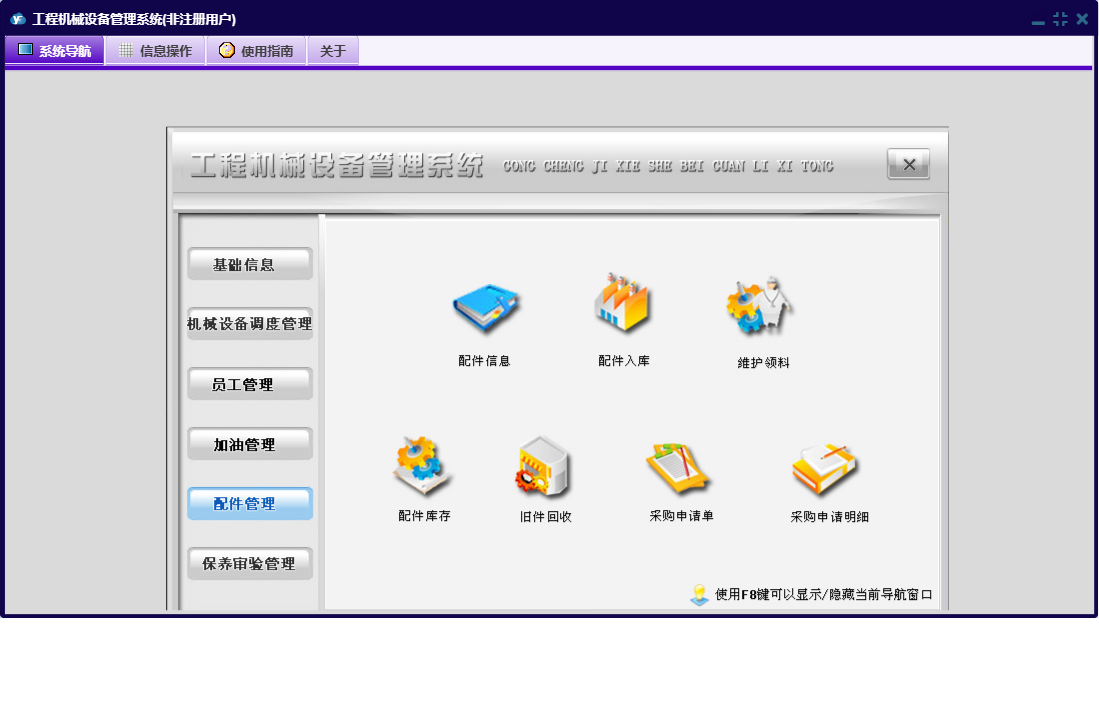Image resolution: width=1099 pixels, height=723 pixels.
Task: Switch to 系统导航 tab
Action: tap(55, 50)
